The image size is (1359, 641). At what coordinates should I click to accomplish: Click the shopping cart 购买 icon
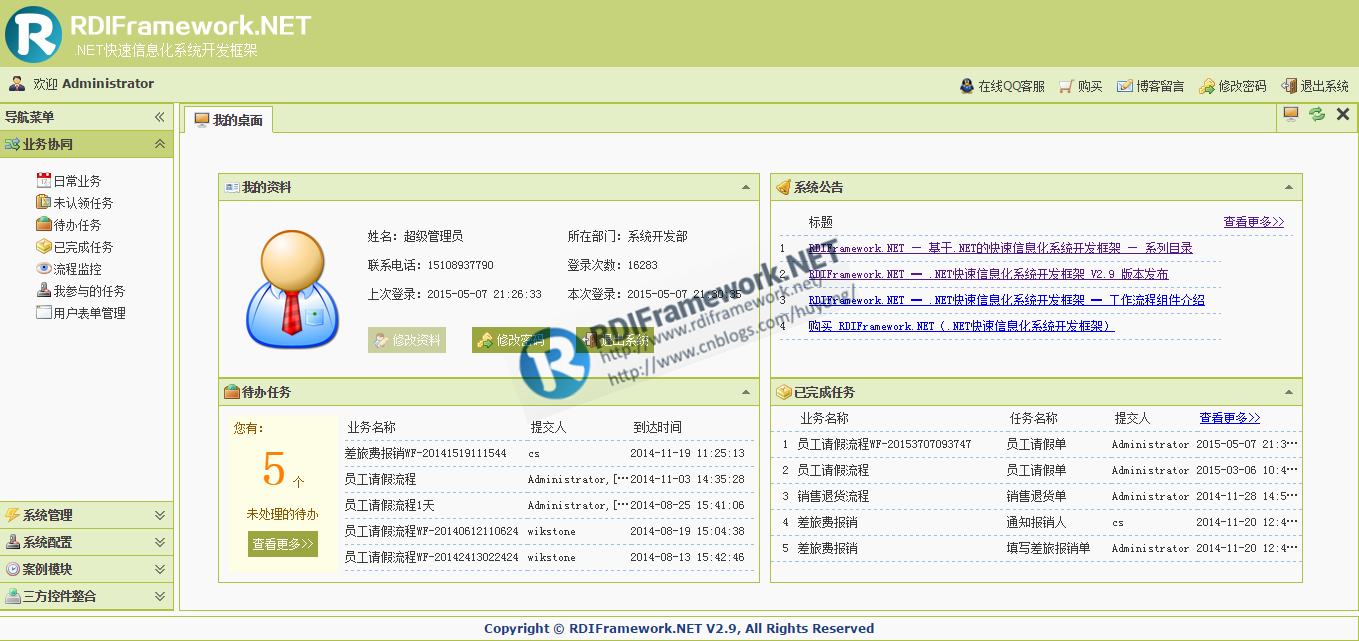click(1066, 86)
